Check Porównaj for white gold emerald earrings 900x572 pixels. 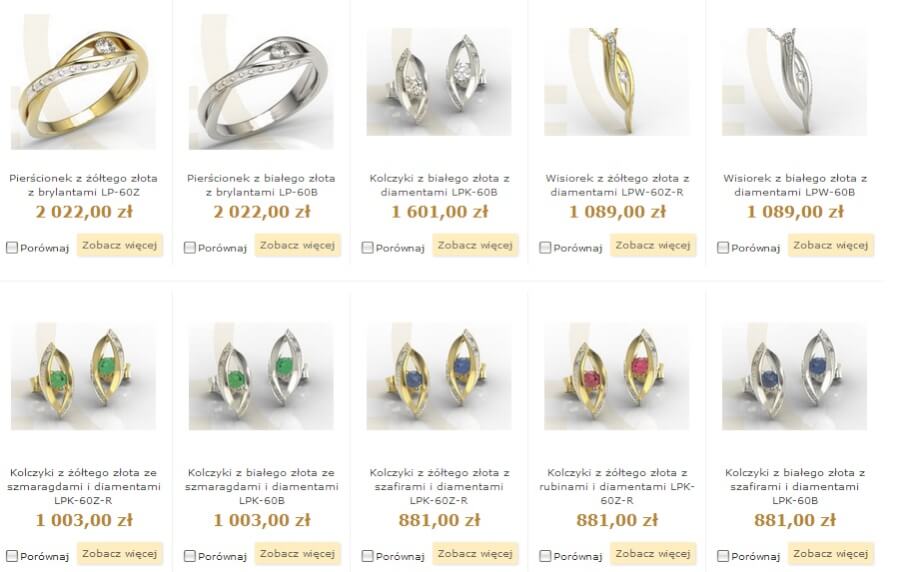point(189,556)
